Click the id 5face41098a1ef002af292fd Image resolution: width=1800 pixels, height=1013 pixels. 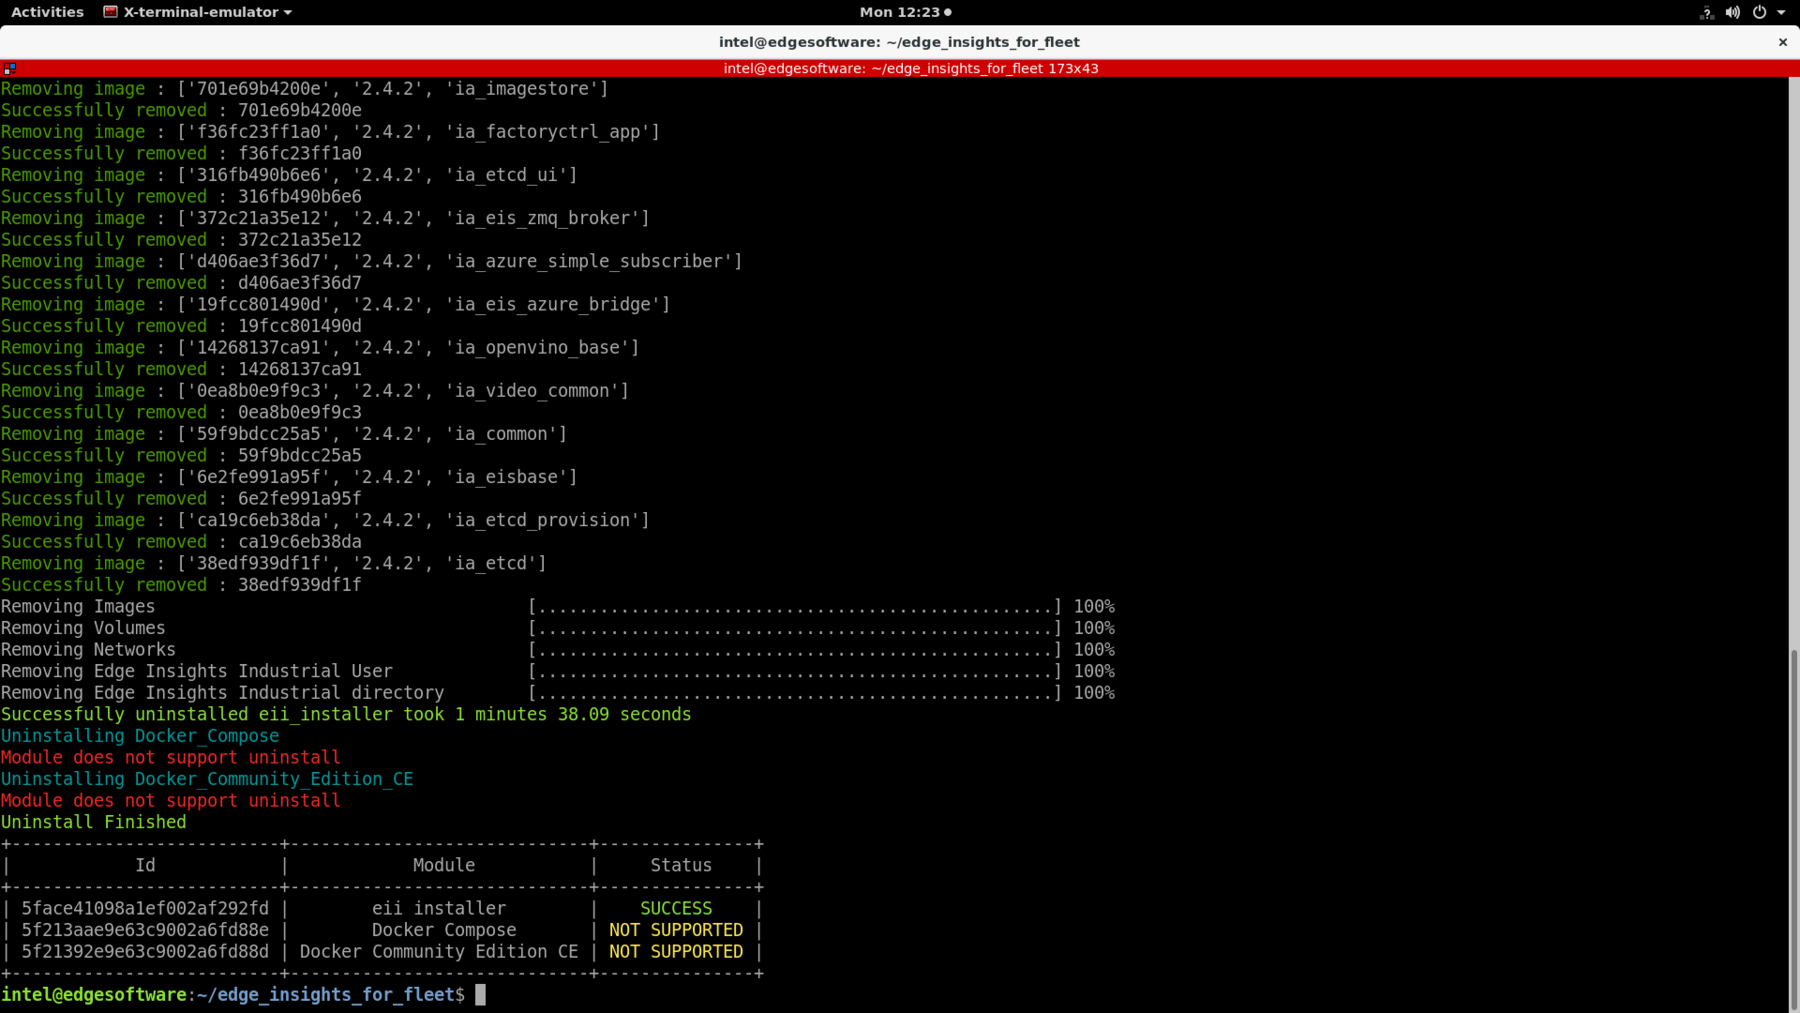pyautogui.click(x=145, y=908)
